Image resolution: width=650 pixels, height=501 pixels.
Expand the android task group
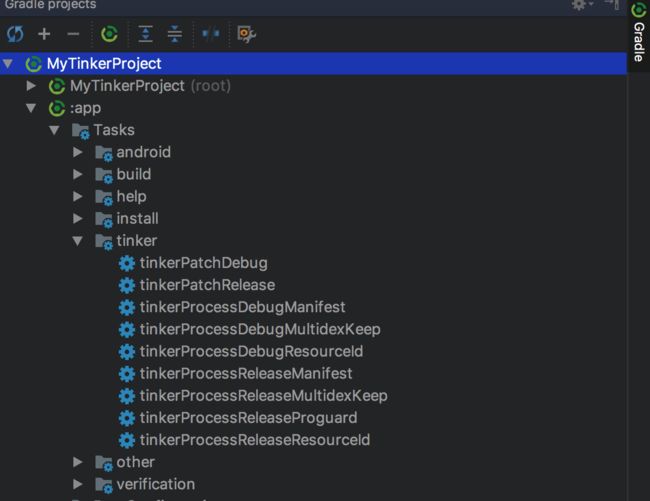(78, 152)
